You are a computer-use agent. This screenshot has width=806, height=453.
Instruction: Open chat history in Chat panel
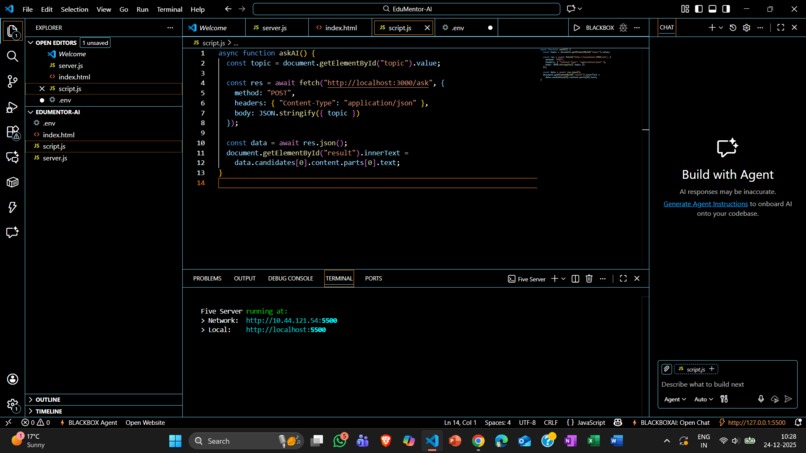pyautogui.click(x=733, y=28)
